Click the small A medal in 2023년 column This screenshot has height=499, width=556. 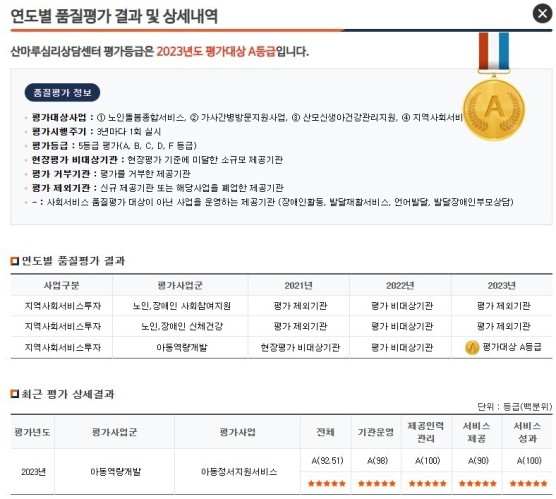pos(472,347)
